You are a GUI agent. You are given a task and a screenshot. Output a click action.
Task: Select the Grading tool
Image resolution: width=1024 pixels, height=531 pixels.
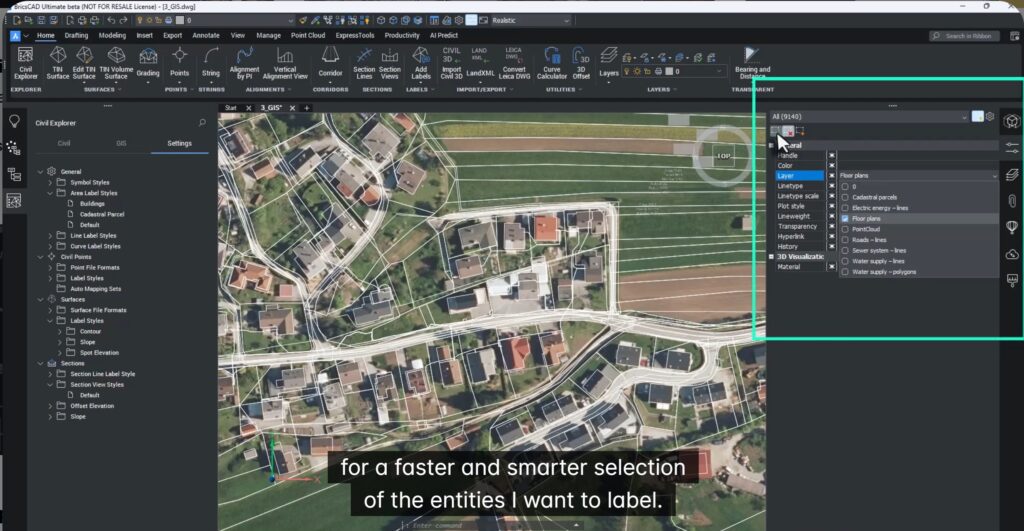[x=148, y=63]
